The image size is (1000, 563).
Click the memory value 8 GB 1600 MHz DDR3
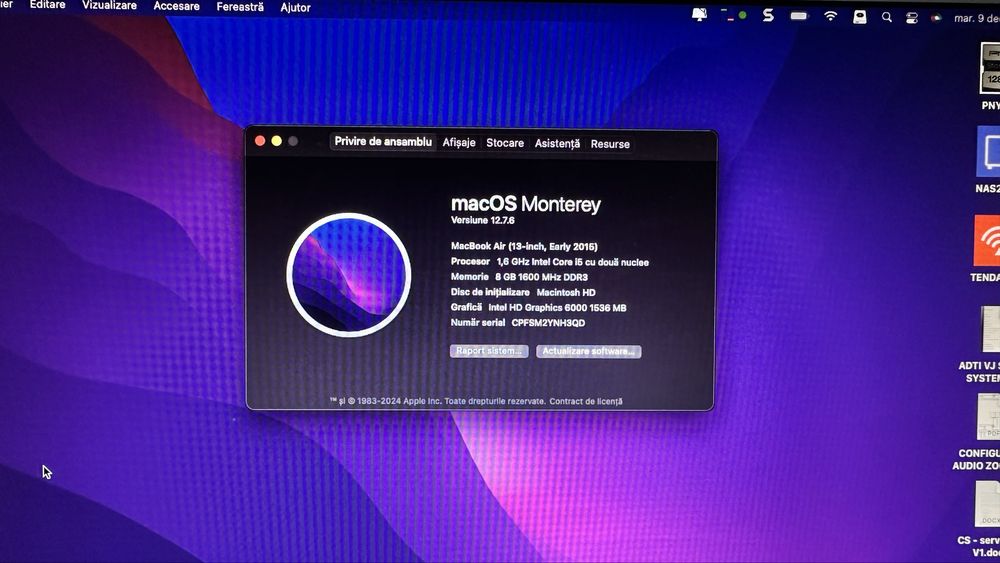[541, 277]
